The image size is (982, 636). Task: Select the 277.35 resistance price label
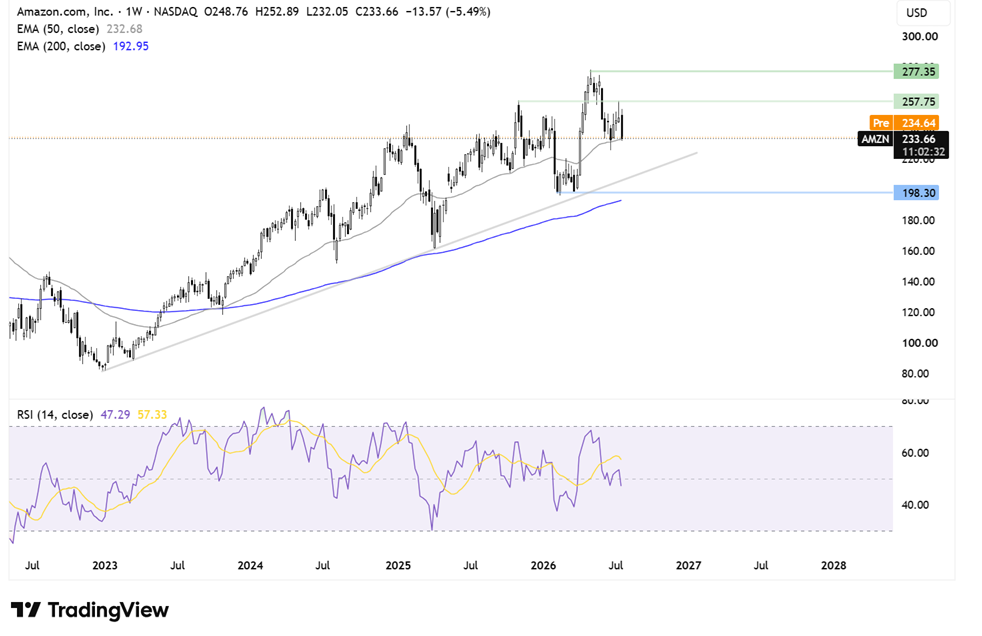916,71
